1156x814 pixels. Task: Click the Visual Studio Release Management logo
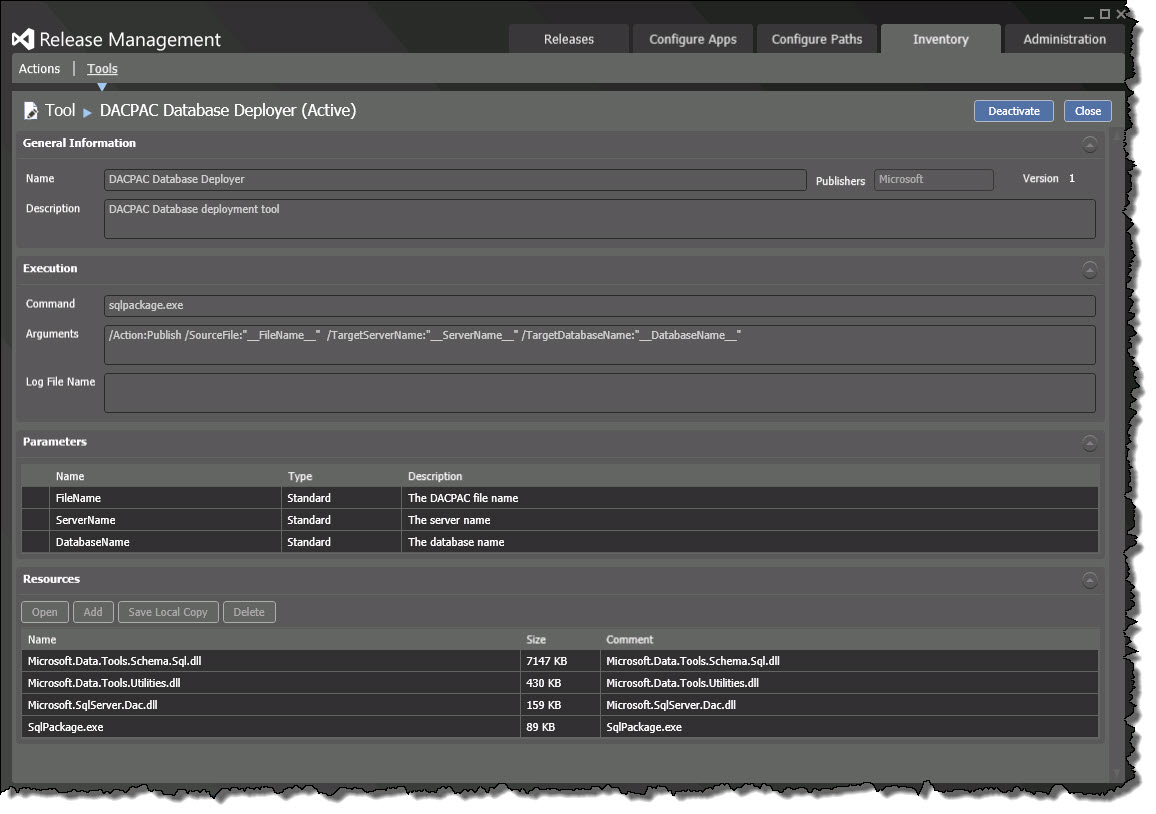pyautogui.click(x=23, y=40)
